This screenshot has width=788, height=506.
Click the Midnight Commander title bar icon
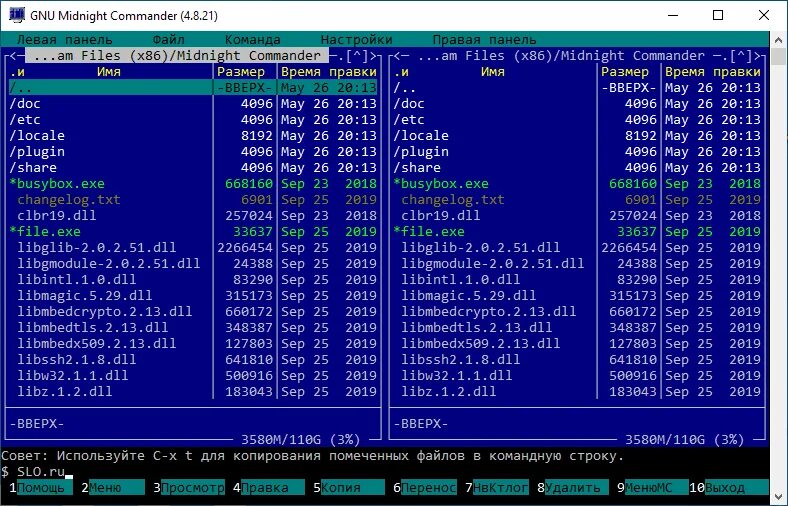tap(17, 15)
